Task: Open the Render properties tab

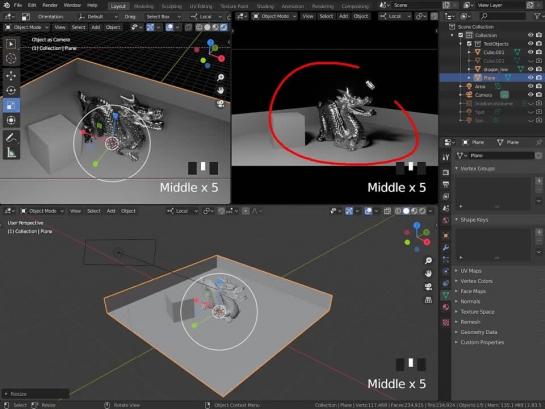Action: [x=446, y=173]
